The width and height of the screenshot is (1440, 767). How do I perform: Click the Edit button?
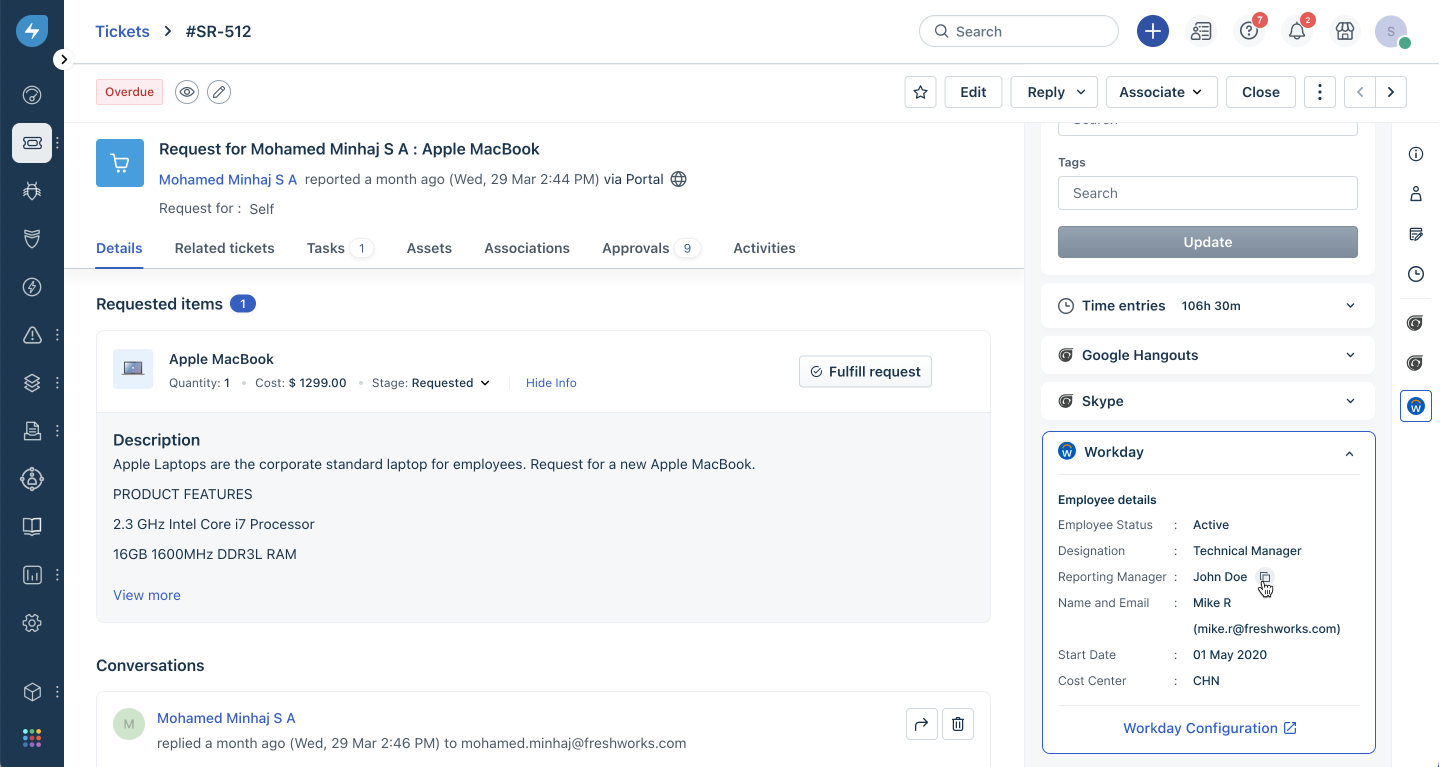973,92
